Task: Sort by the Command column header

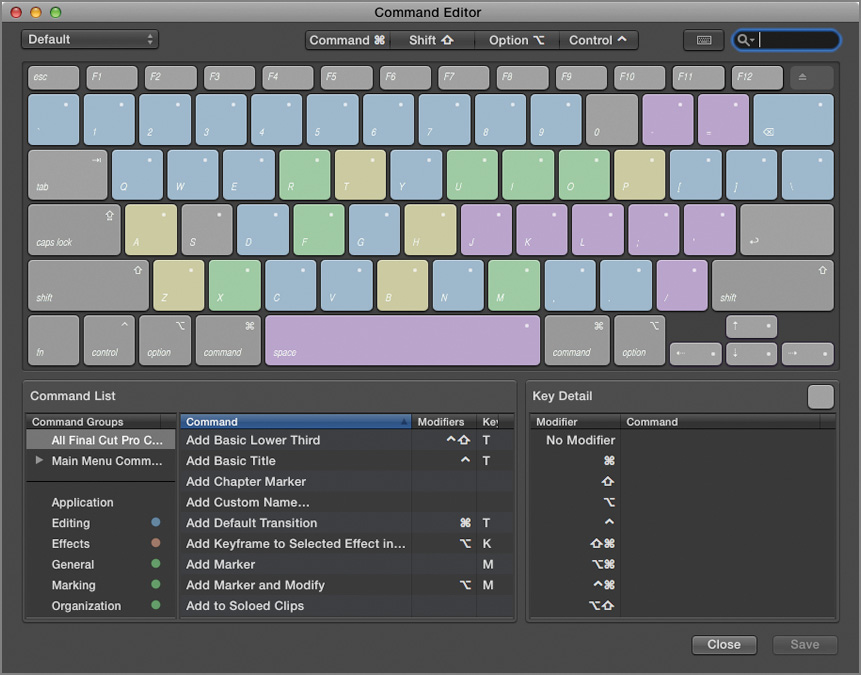Action: pos(295,422)
